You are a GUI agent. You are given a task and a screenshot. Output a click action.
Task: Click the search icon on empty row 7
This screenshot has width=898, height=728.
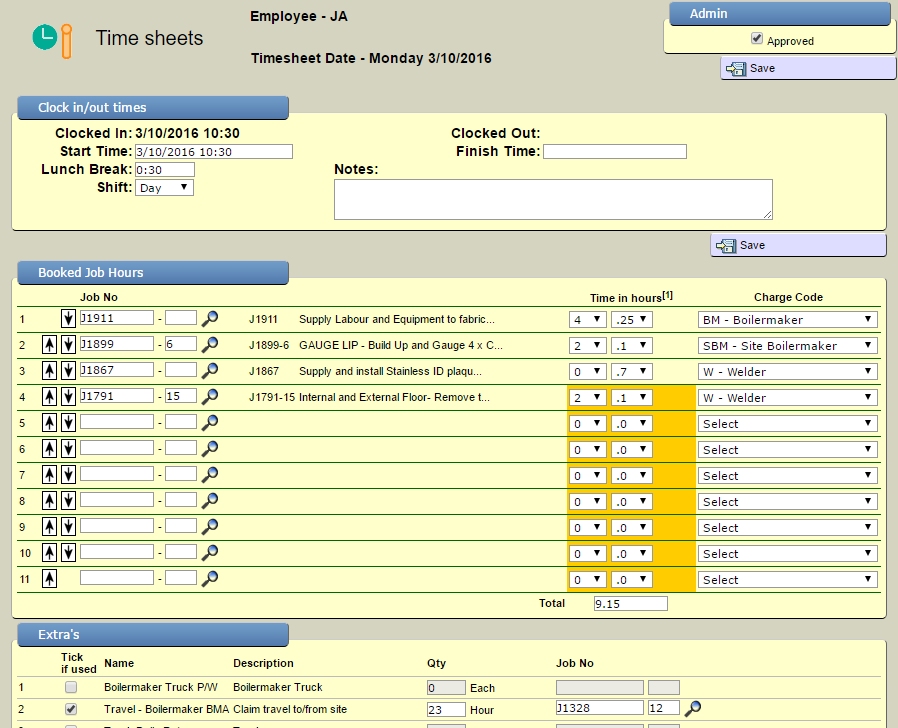[x=210, y=475]
